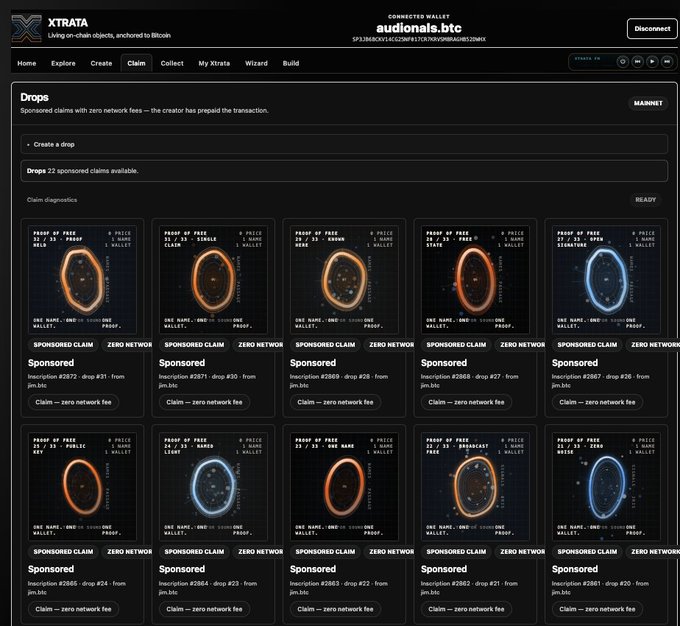
Task: Claim inscription #2863 with zero network fee
Action: click(x=335, y=609)
